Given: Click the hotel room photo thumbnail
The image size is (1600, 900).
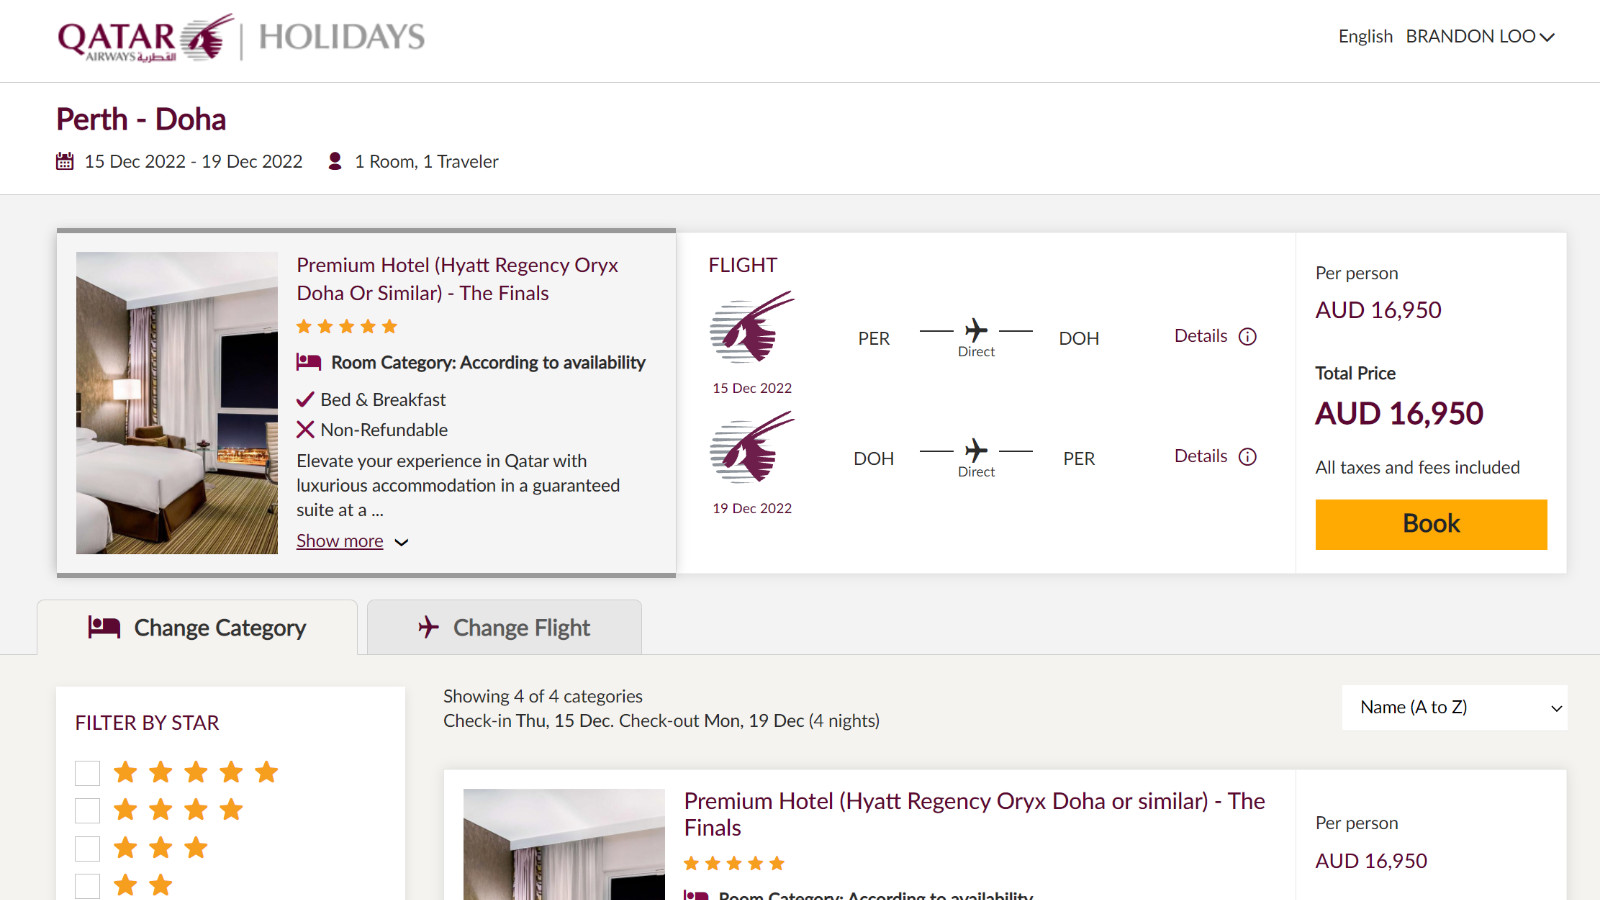Looking at the screenshot, I should point(177,403).
